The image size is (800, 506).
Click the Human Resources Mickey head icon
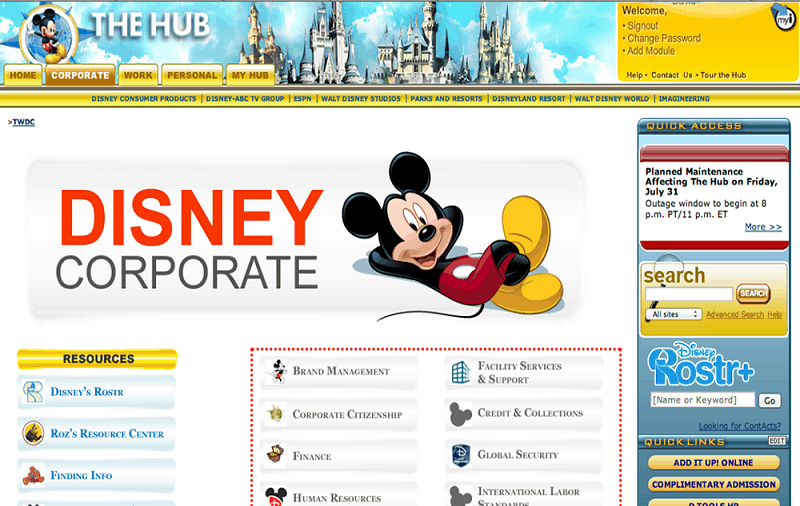pos(276,496)
